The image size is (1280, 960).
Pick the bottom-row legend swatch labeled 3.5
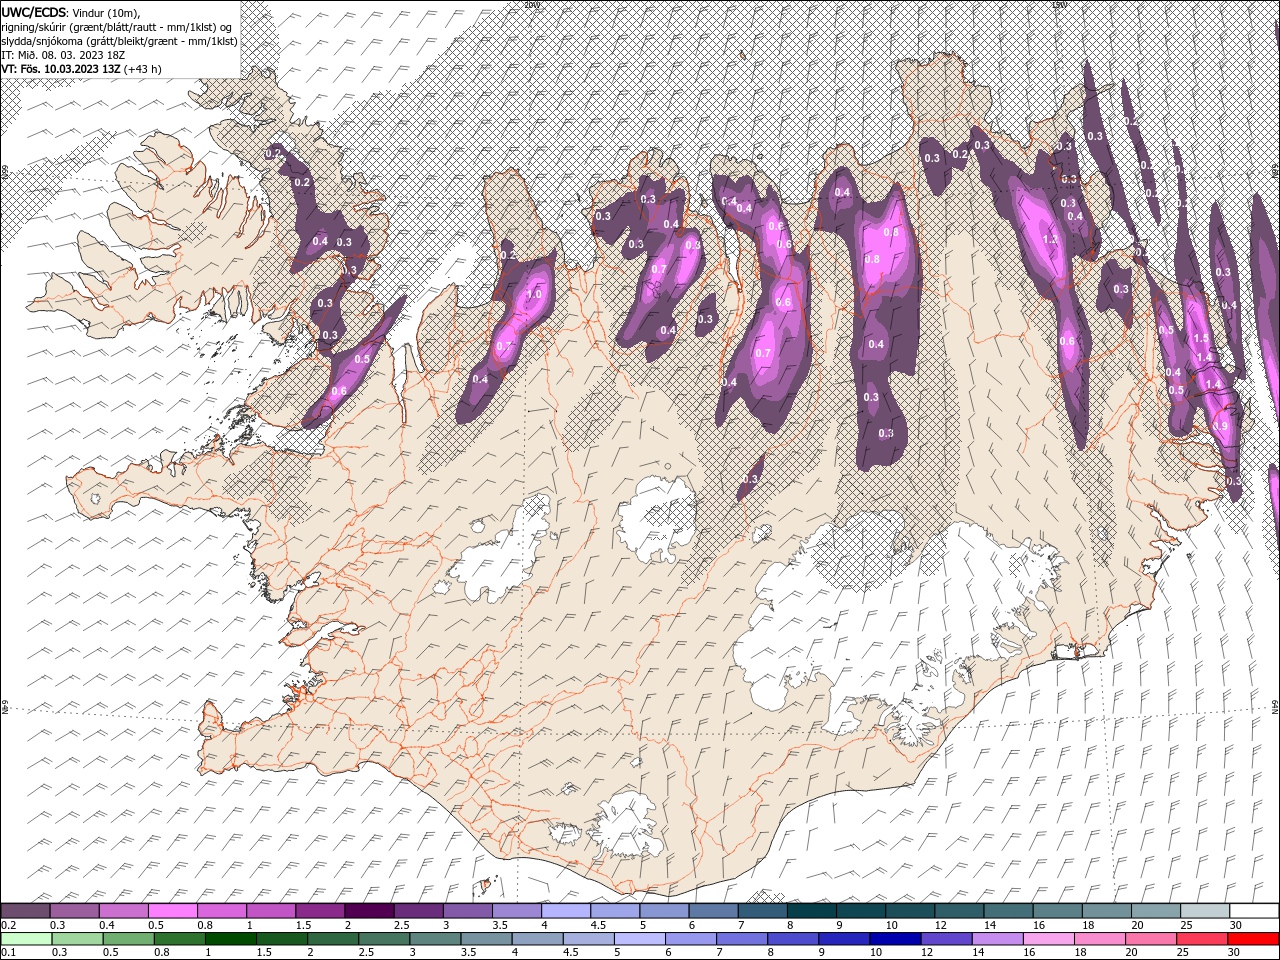coord(487,939)
